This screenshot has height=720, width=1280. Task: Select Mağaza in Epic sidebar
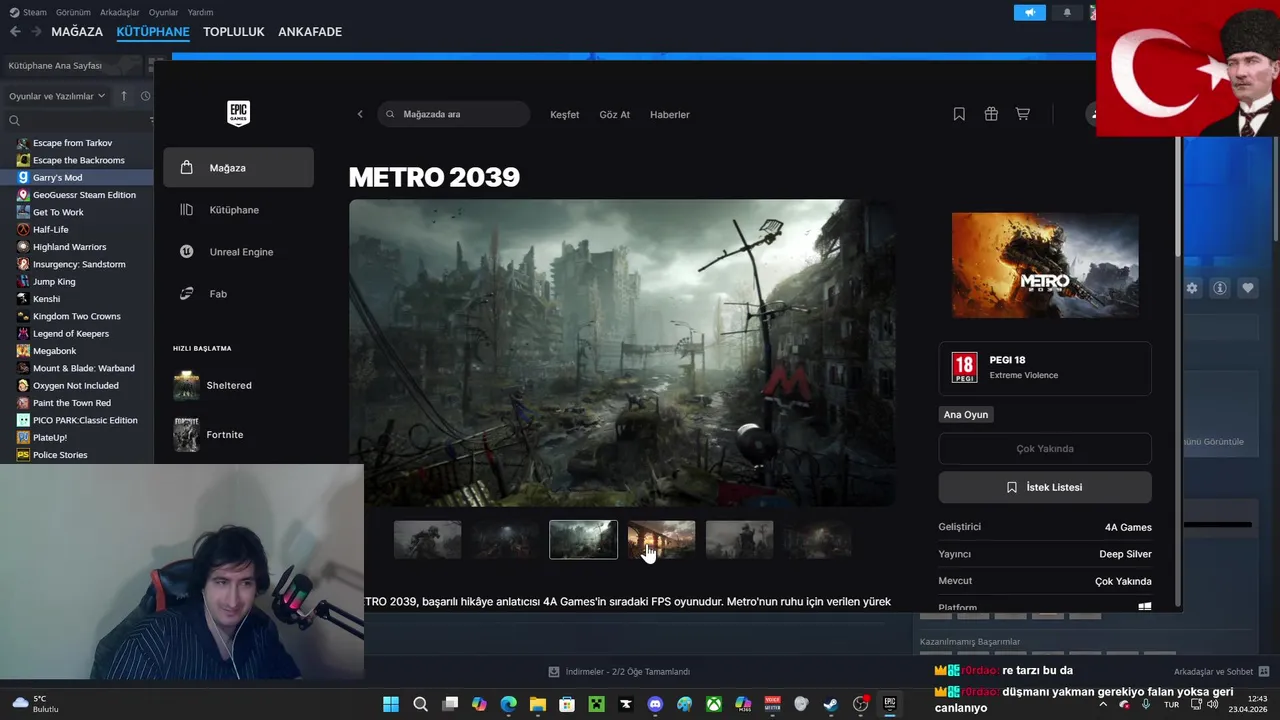(x=238, y=168)
